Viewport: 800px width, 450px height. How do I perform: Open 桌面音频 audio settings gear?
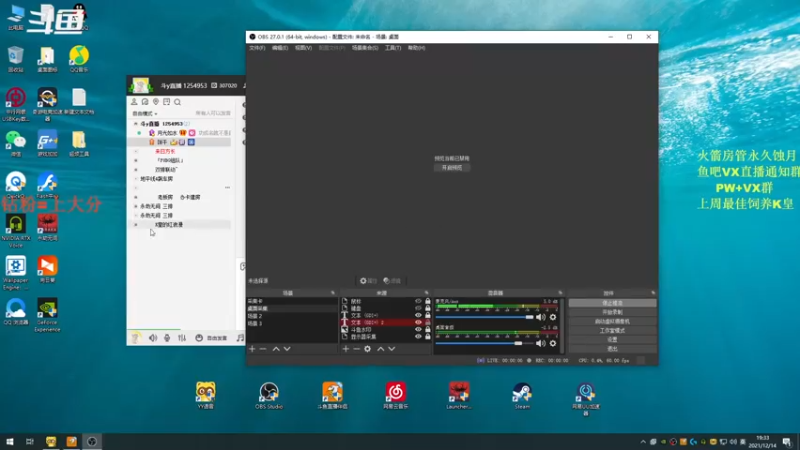[553, 343]
